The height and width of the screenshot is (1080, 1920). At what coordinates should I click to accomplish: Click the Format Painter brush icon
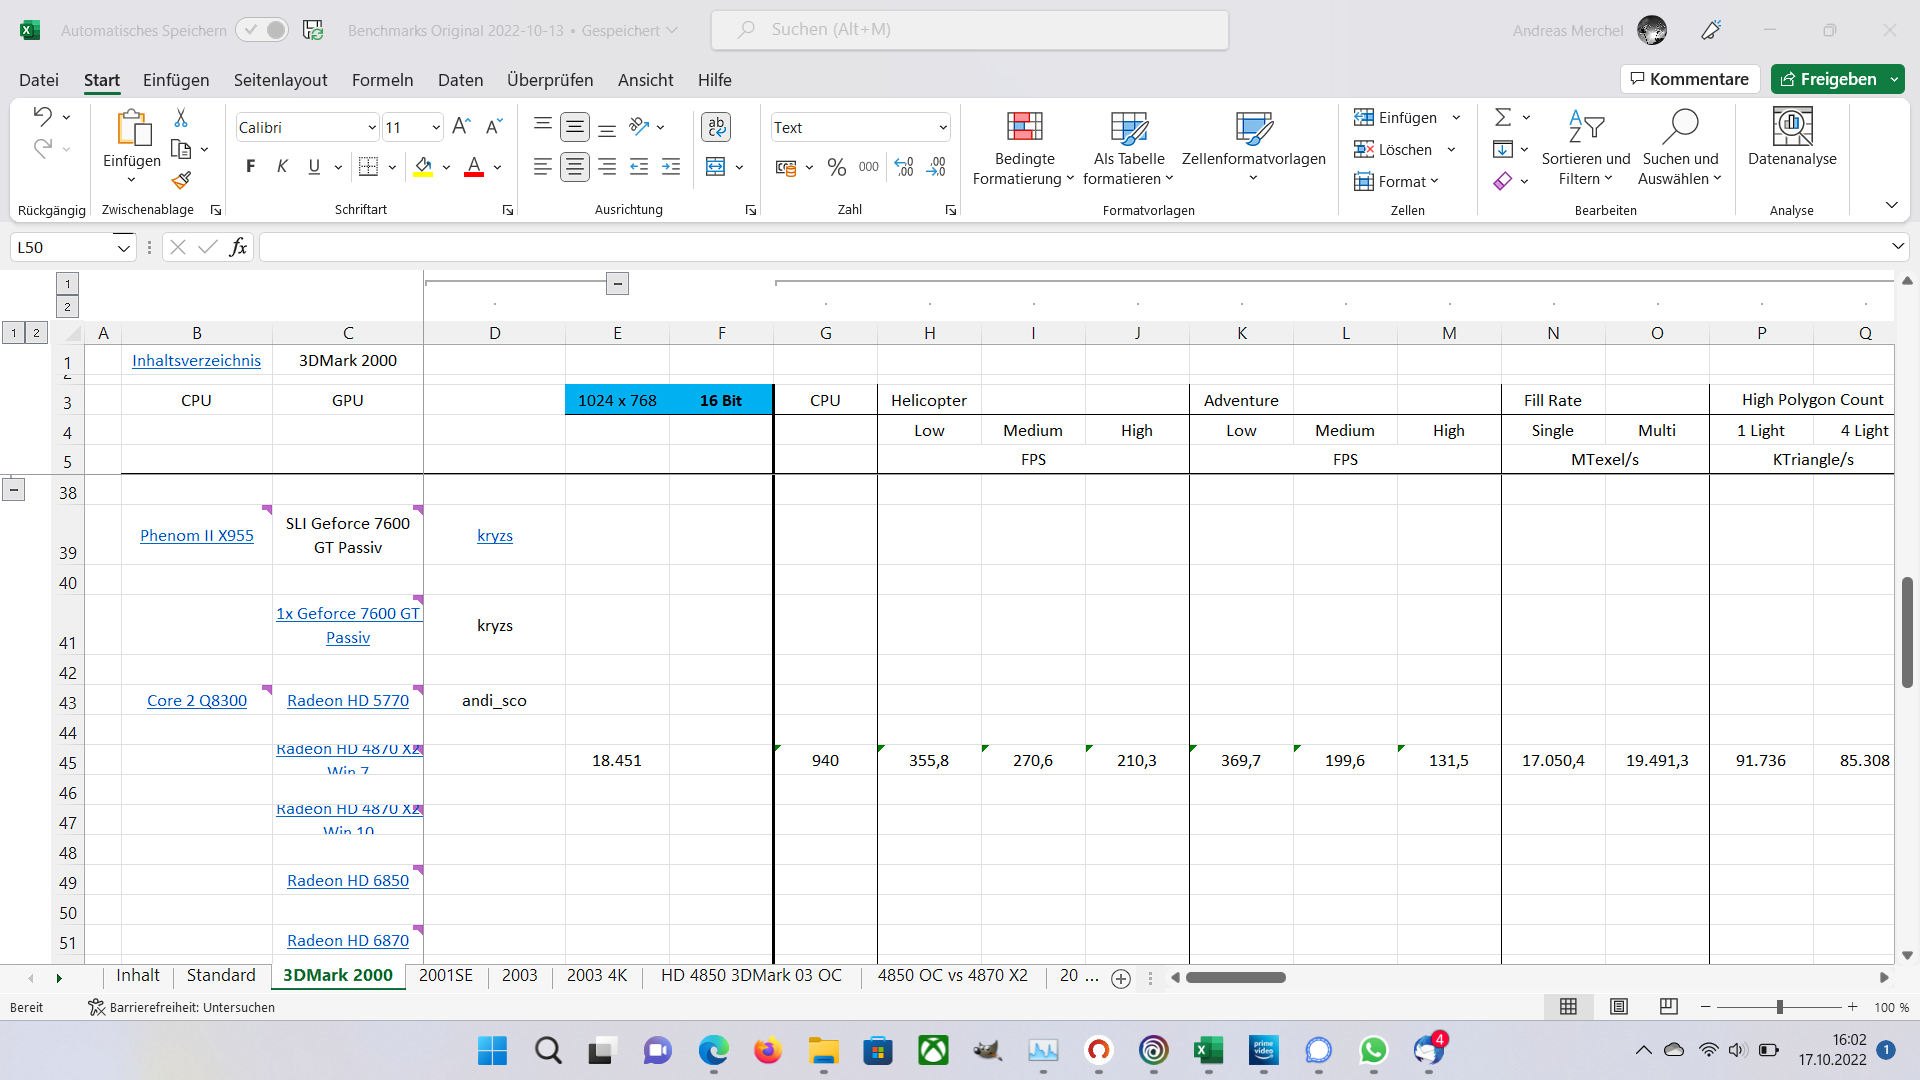181,180
